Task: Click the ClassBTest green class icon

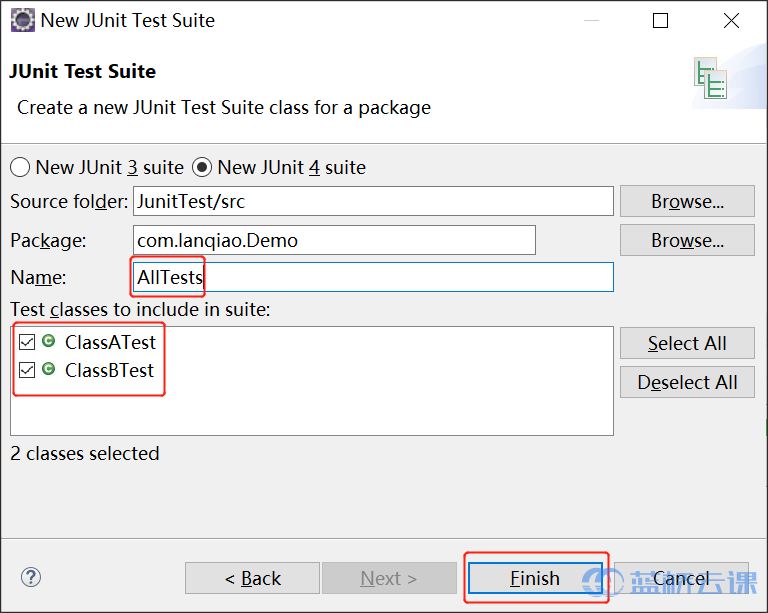Action: click(48, 369)
